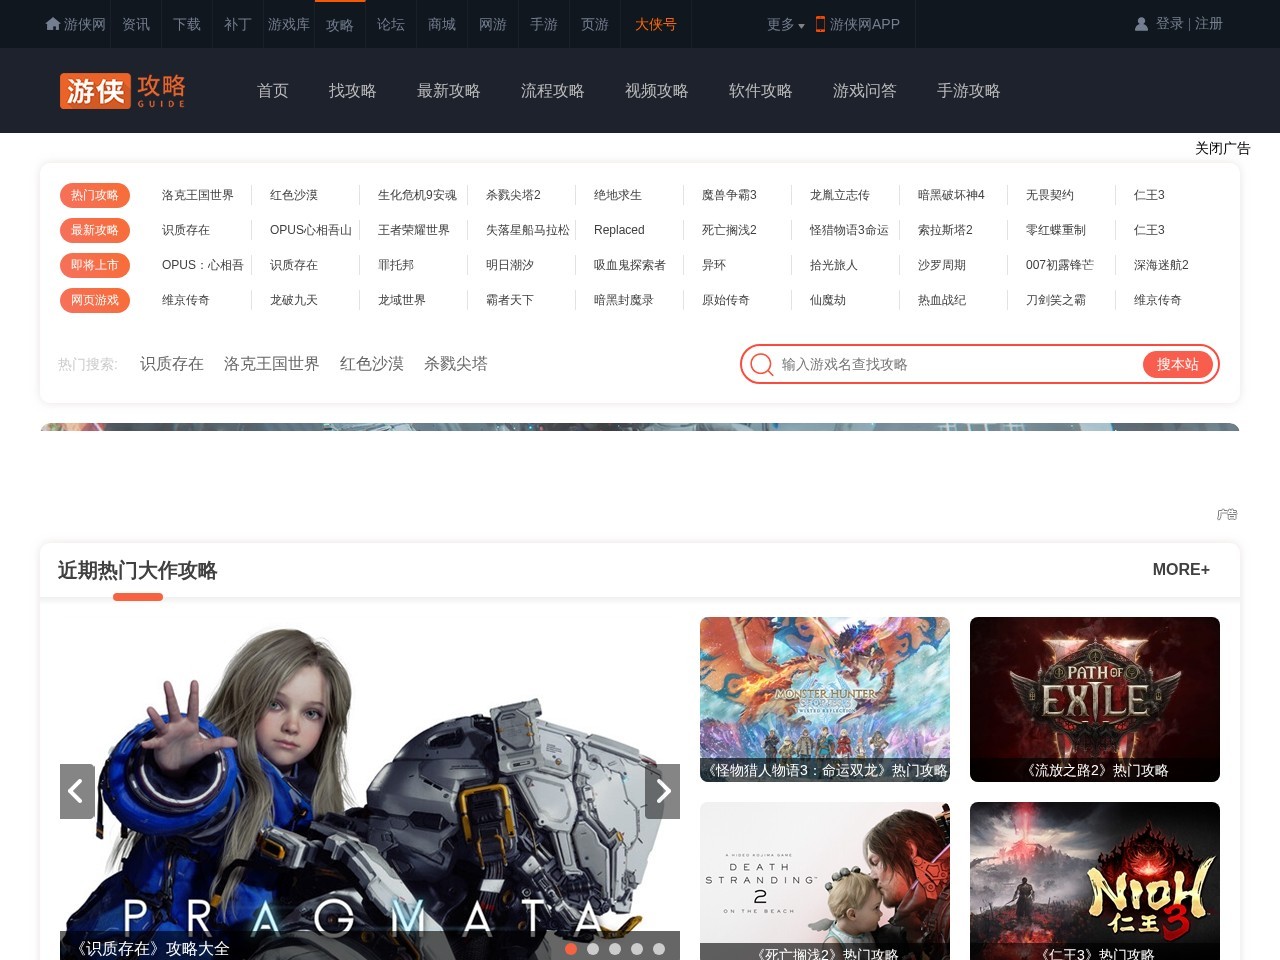Screen dimensions: 1280x960
Task: Open 游戏库 in top bar
Action: (x=289, y=24)
